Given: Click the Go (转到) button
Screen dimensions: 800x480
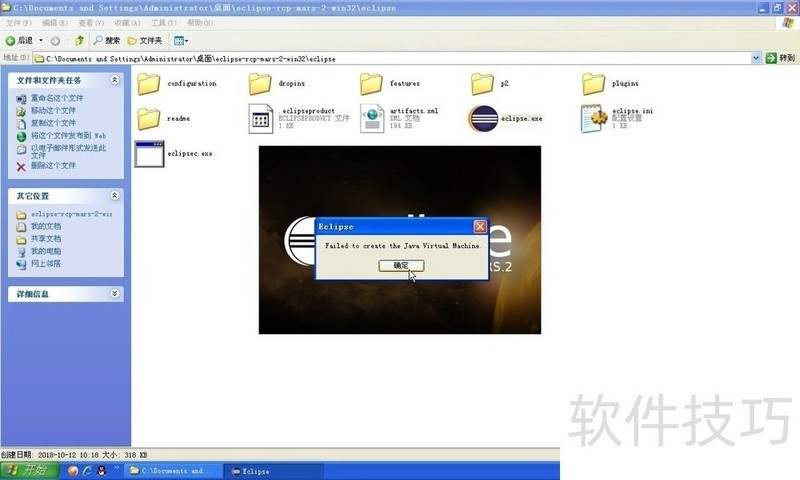Looking at the screenshot, I should 780,58.
